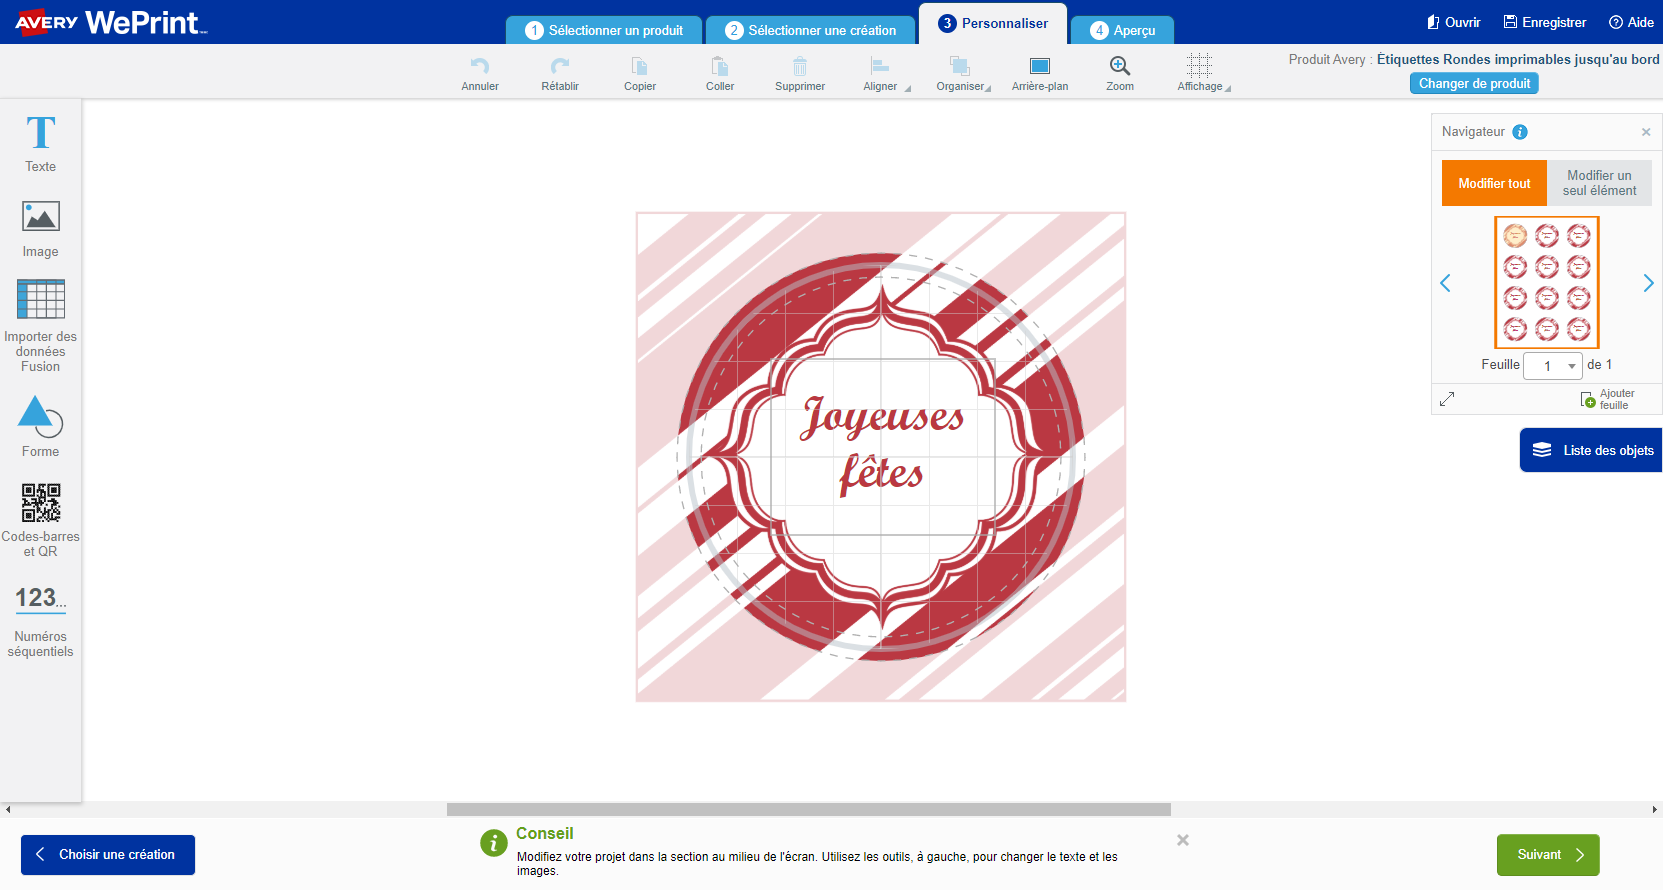Open Codes-barres et QR tool

[40, 520]
